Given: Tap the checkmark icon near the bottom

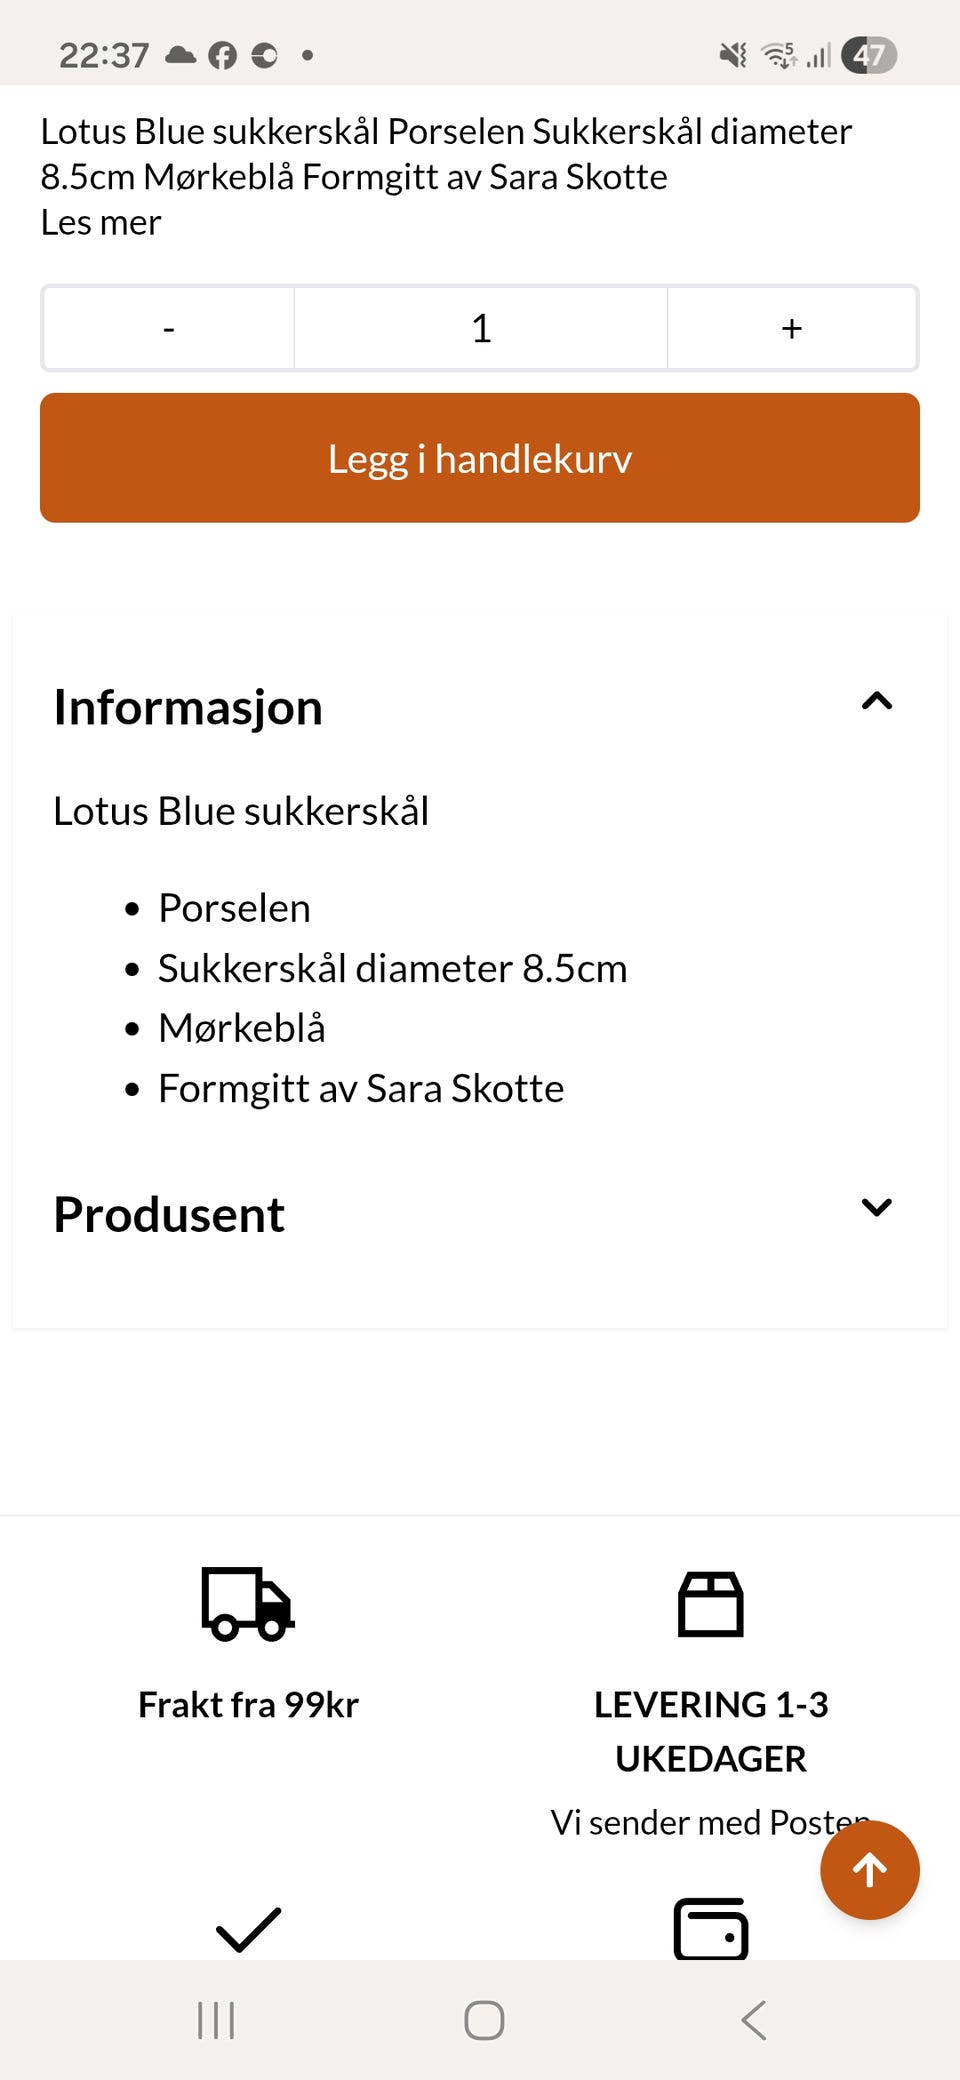Looking at the screenshot, I should pyautogui.click(x=248, y=1929).
